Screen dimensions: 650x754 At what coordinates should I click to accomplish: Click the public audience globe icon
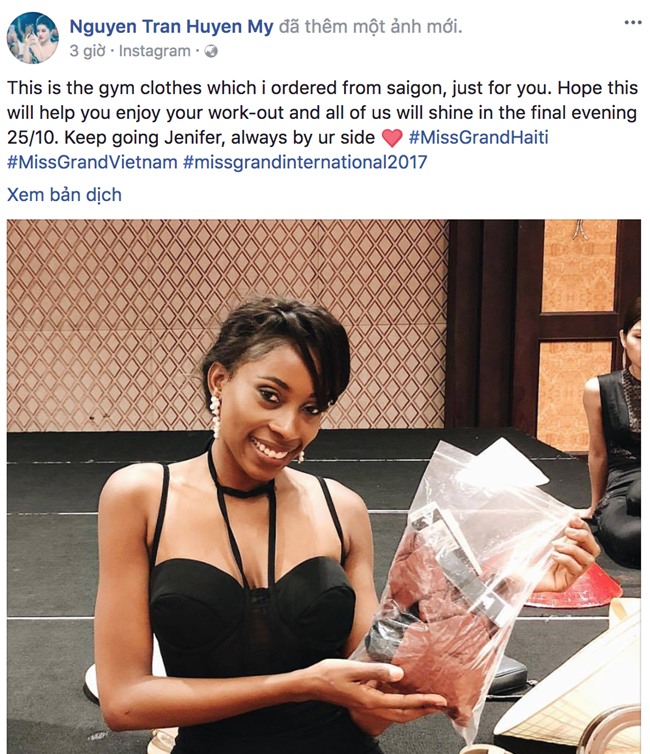[211, 51]
